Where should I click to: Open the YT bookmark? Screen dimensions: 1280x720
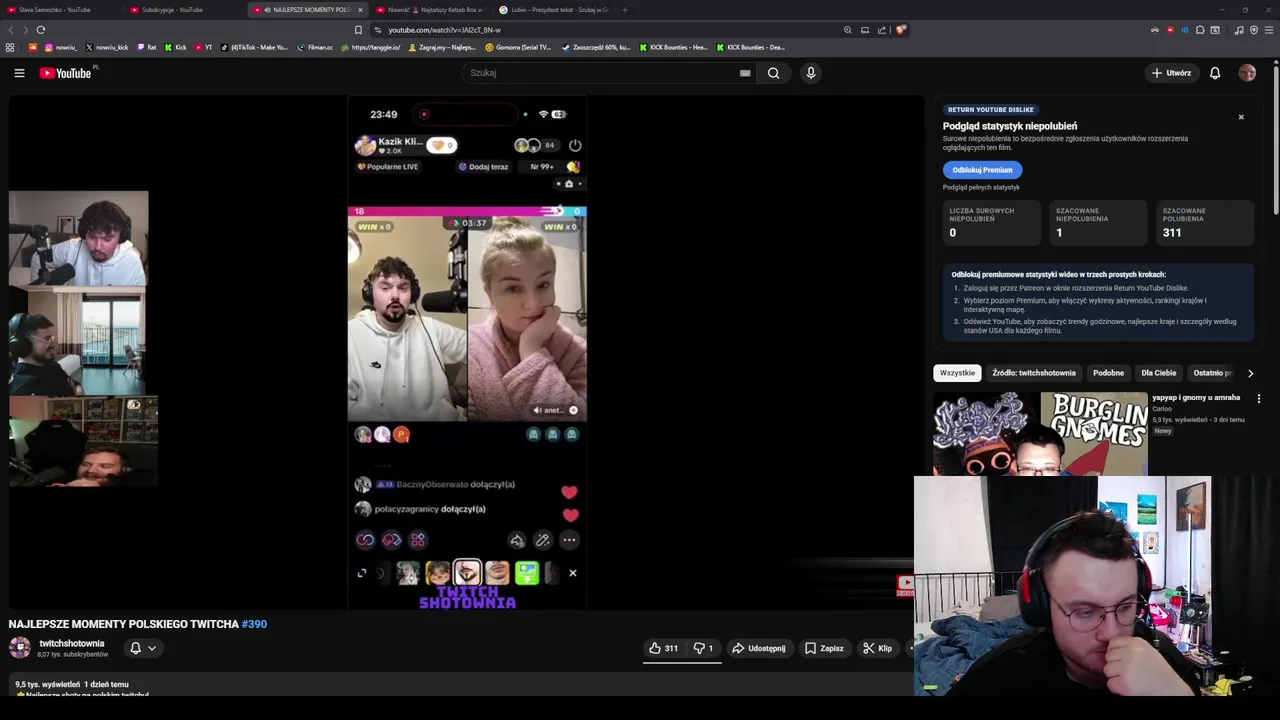(x=204, y=47)
